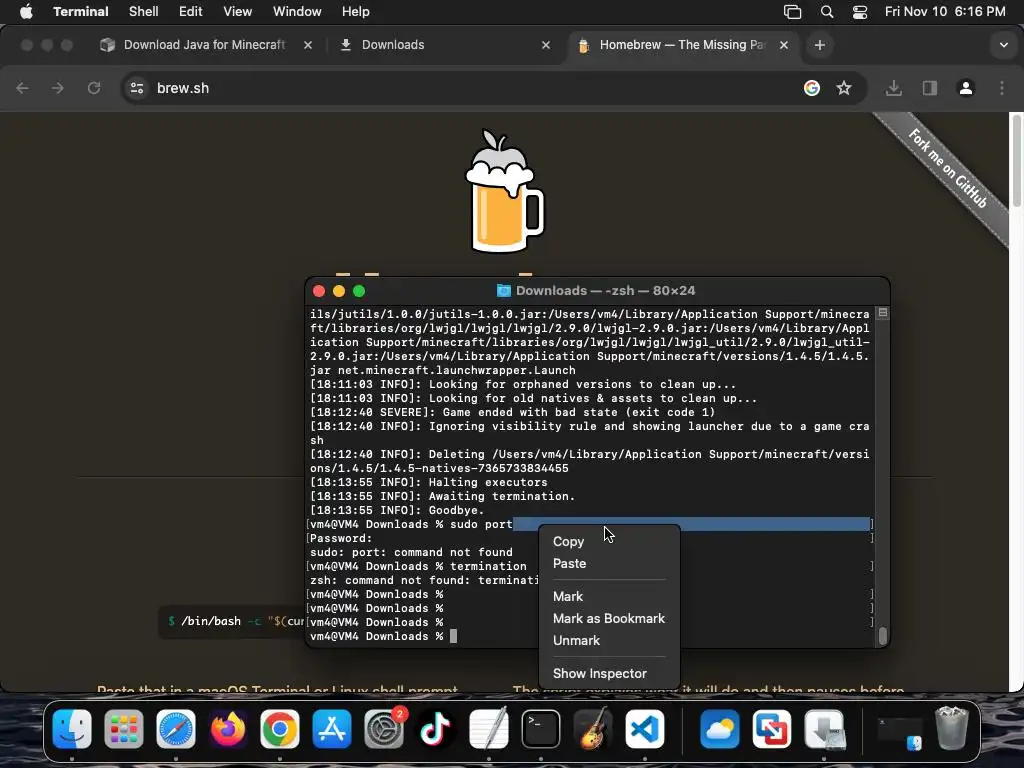Click the Terminal window scrollbar thumb
1024x768 pixels.
[x=882, y=635]
